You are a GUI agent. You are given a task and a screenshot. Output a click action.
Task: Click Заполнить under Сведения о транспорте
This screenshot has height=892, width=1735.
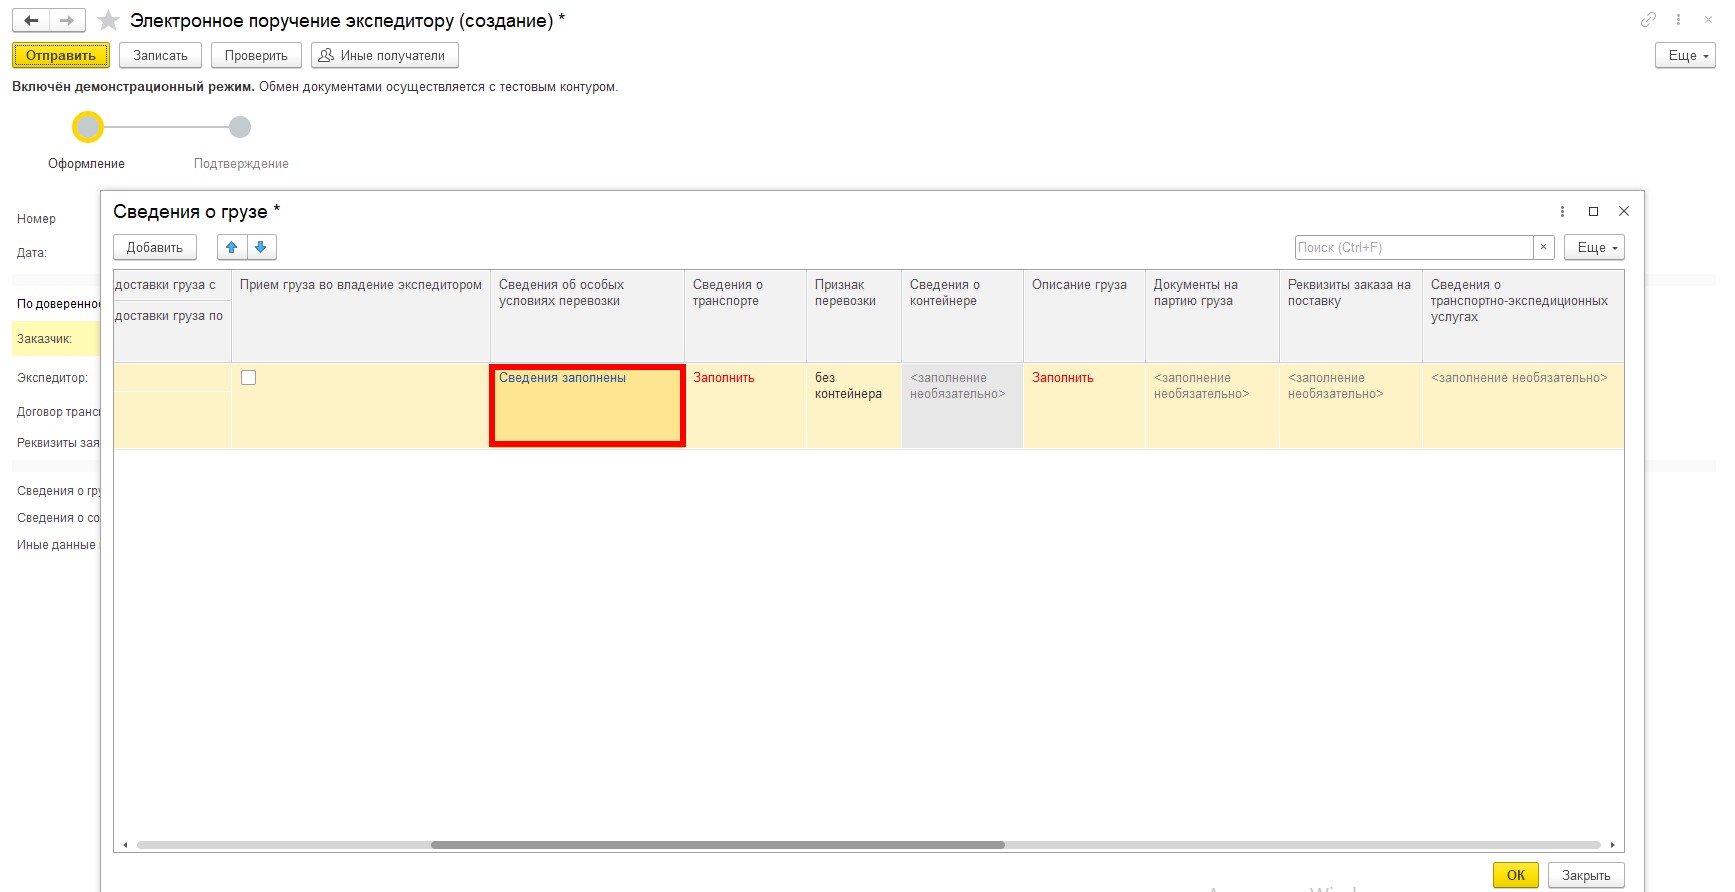[724, 378]
